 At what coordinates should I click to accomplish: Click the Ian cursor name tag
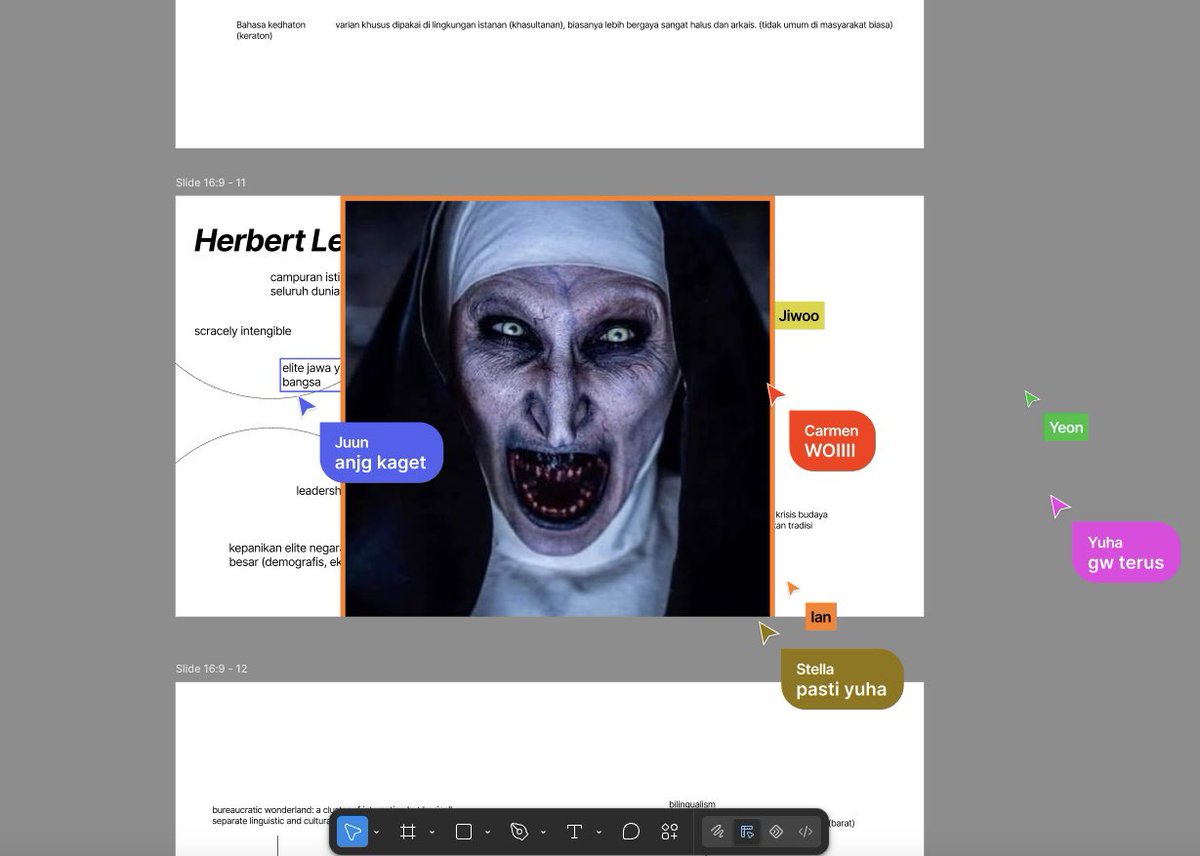821,617
